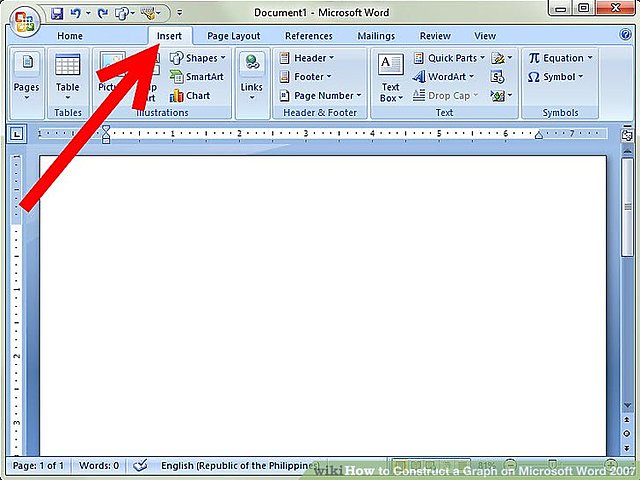Expand the Pages button dropdown

pos(27,77)
